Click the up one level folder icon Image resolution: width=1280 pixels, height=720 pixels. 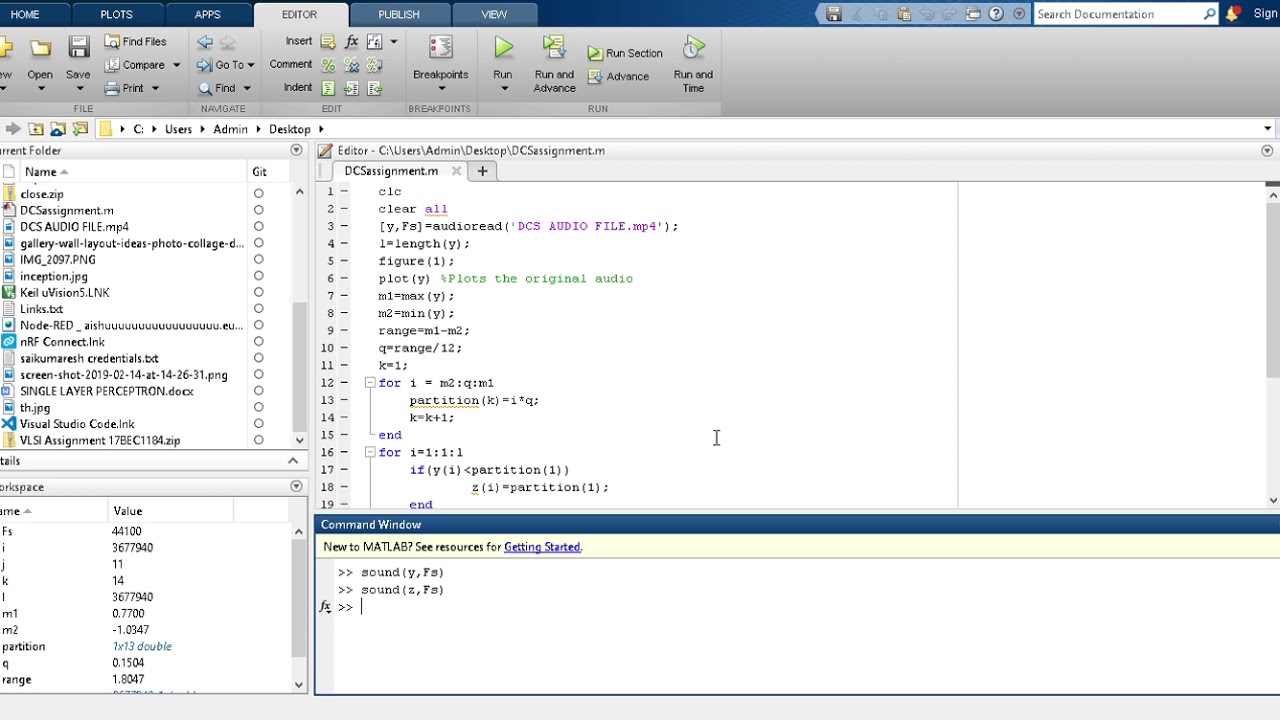click(x=36, y=129)
